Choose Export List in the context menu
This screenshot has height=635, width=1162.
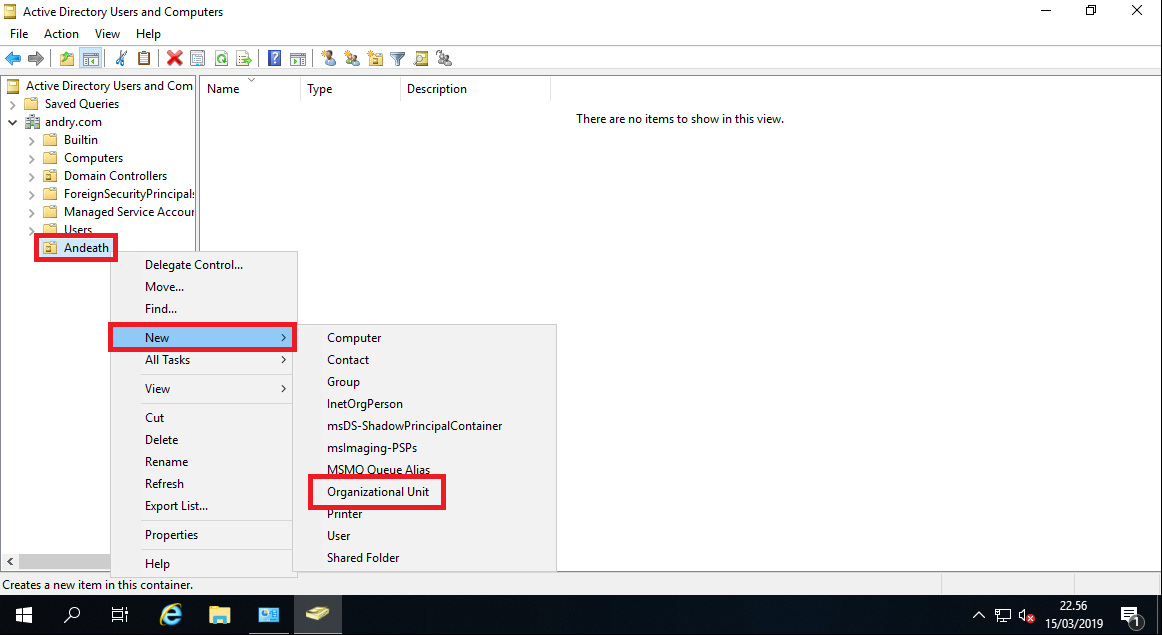click(x=204, y=506)
